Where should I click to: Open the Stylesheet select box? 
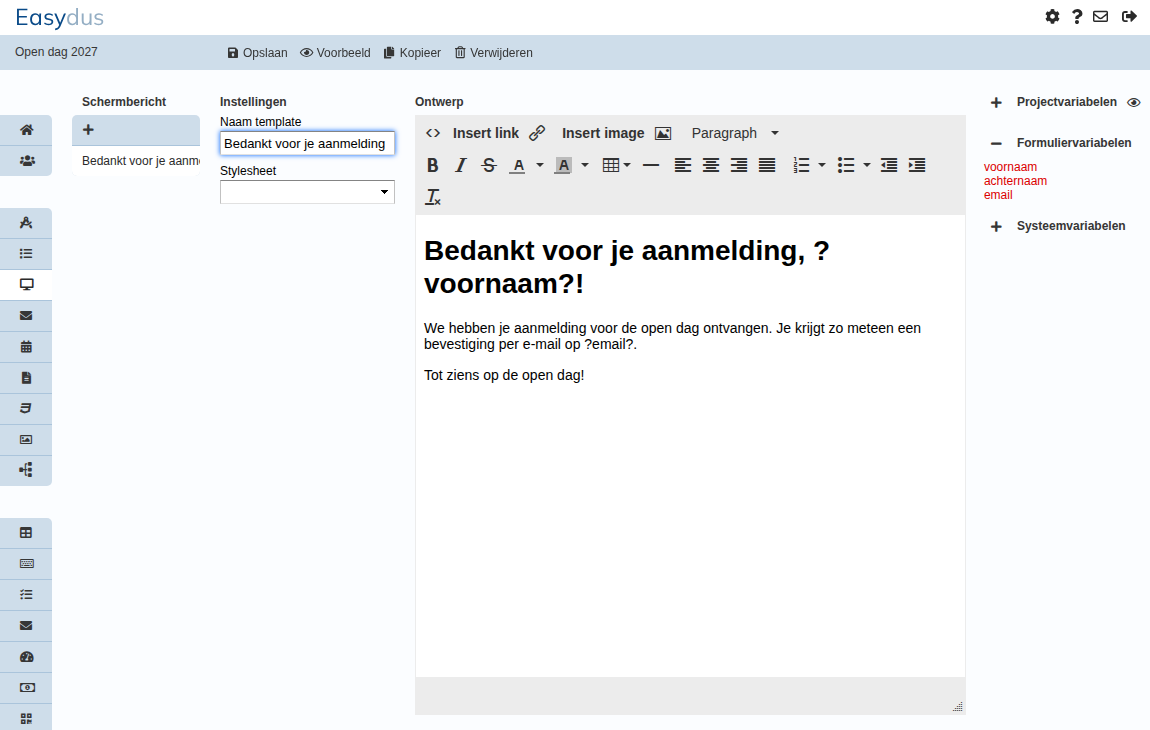(307, 192)
